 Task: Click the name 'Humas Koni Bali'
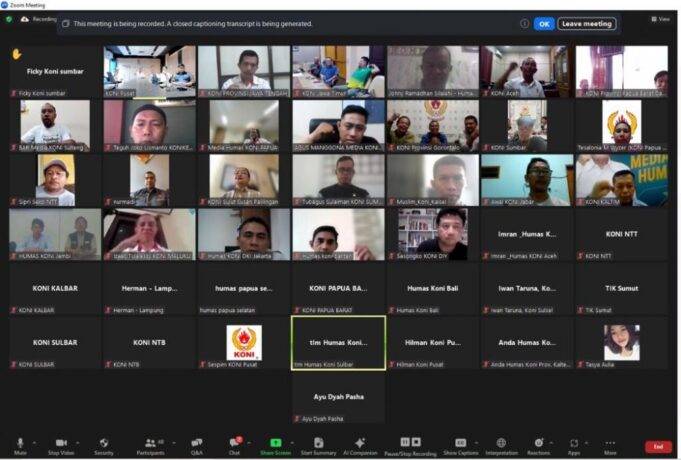click(x=433, y=288)
